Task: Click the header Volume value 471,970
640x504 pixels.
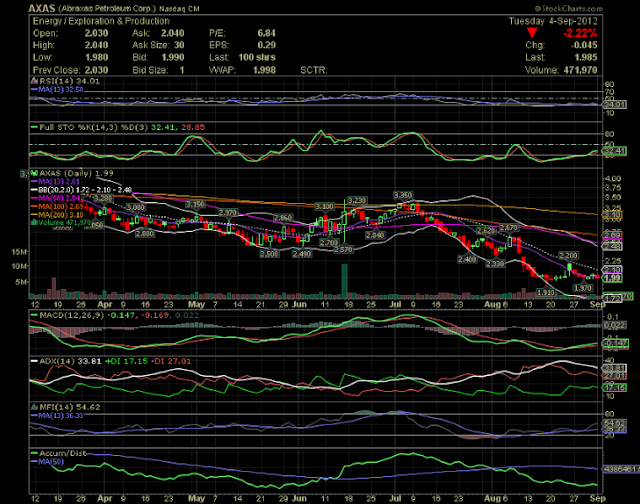Action: click(x=580, y=70)
